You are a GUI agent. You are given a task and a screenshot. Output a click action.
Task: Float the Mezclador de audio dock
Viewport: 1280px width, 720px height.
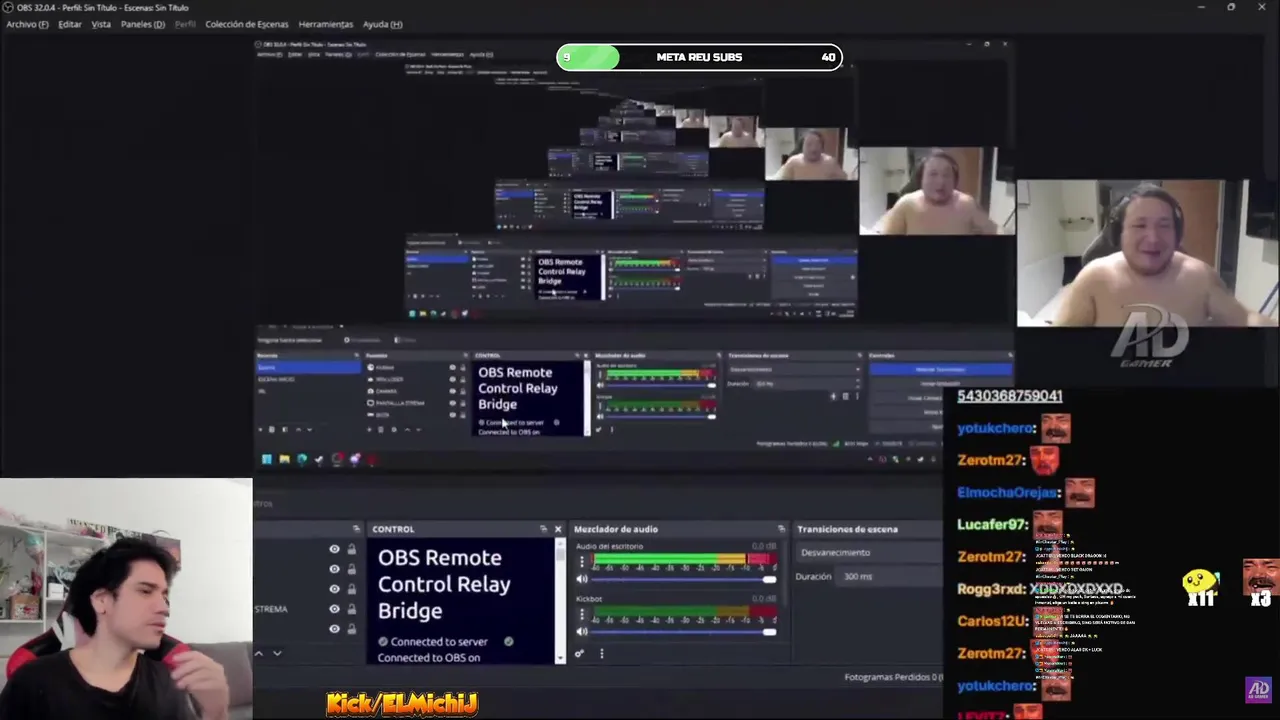(x=781, y=529)
